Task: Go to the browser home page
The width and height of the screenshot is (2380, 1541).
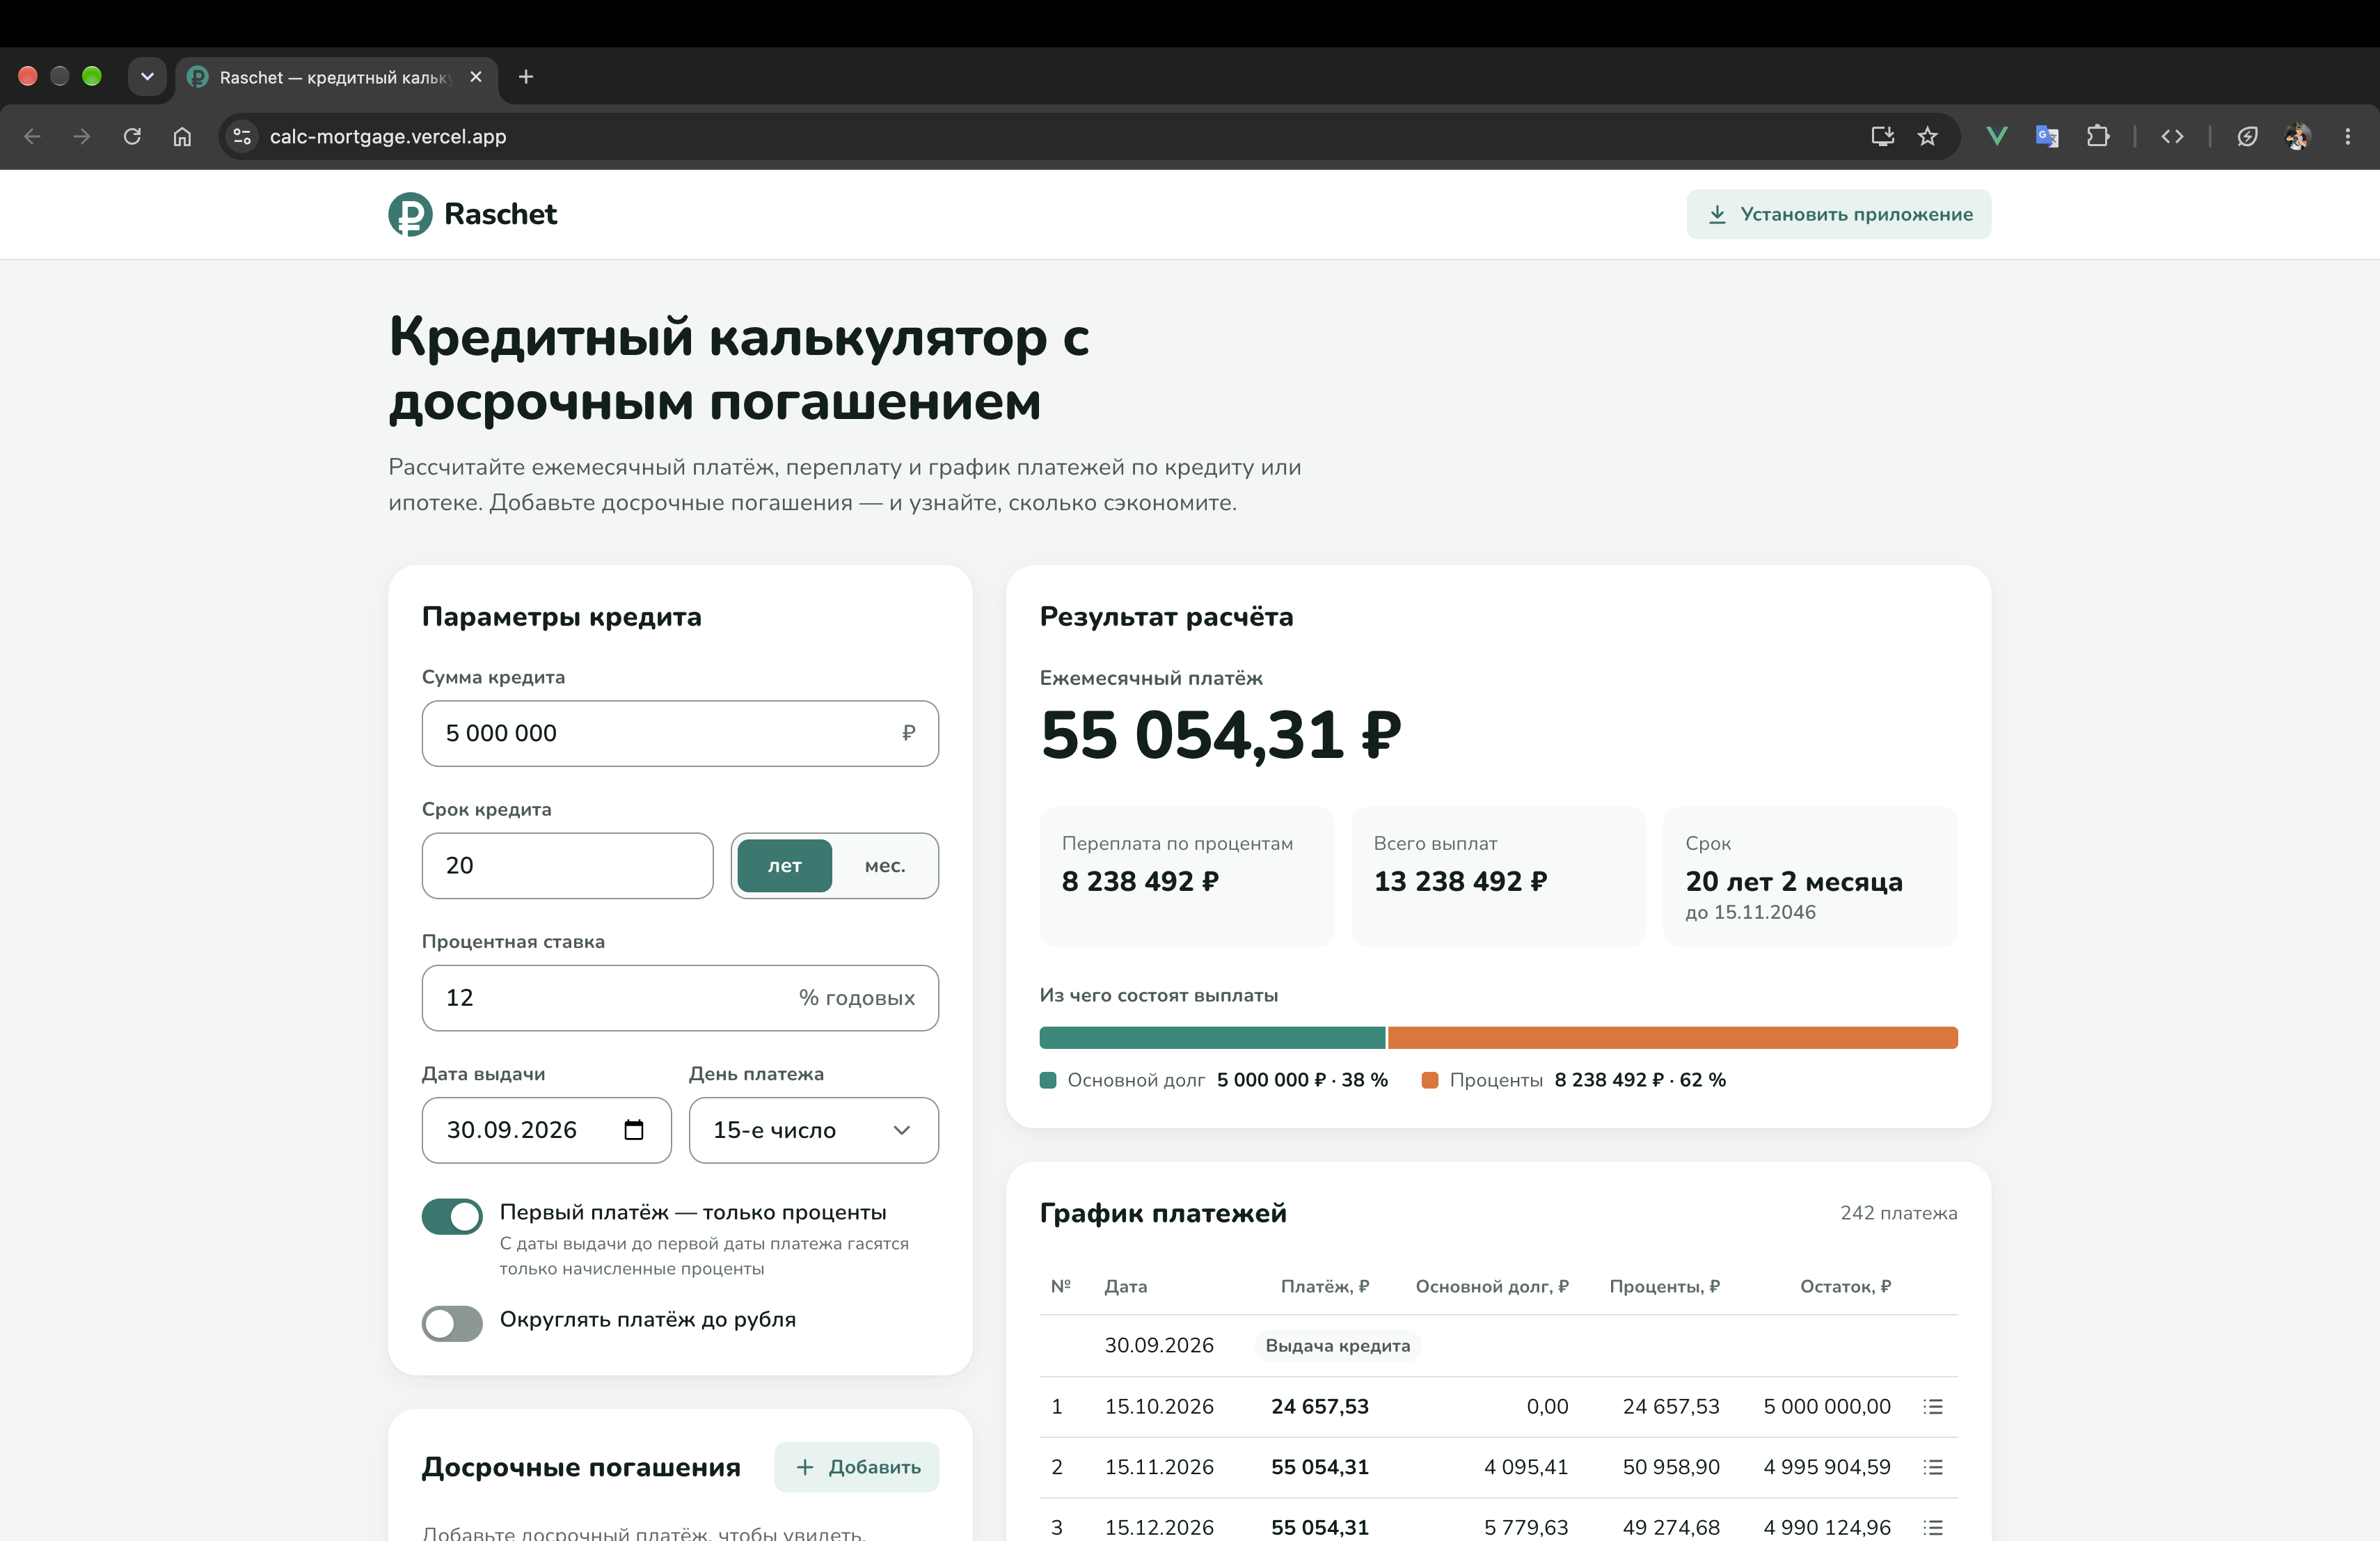Action: pyautogui.click(x=182, y=136)
